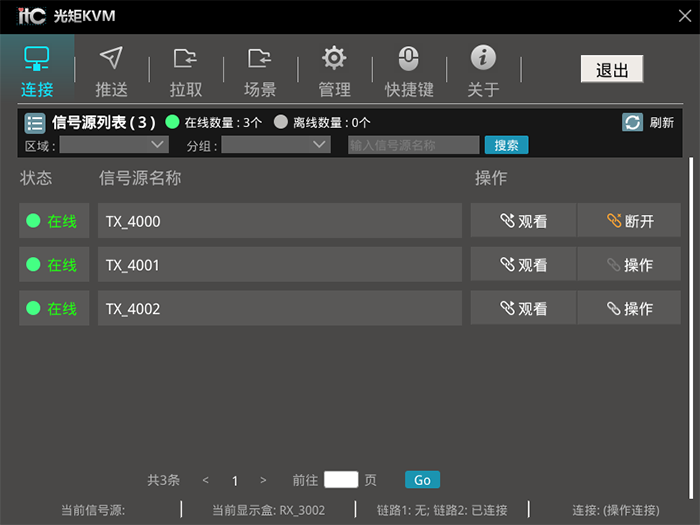This screenshot has width=700, height=525.
Task: Click the 状态 column header
Action: pos(36,178)
